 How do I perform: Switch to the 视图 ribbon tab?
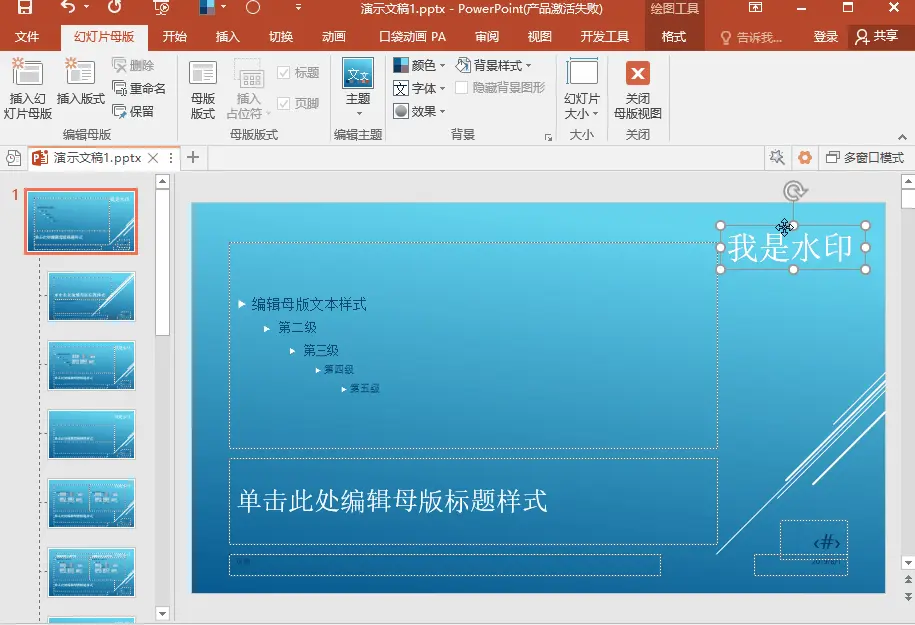538,35
